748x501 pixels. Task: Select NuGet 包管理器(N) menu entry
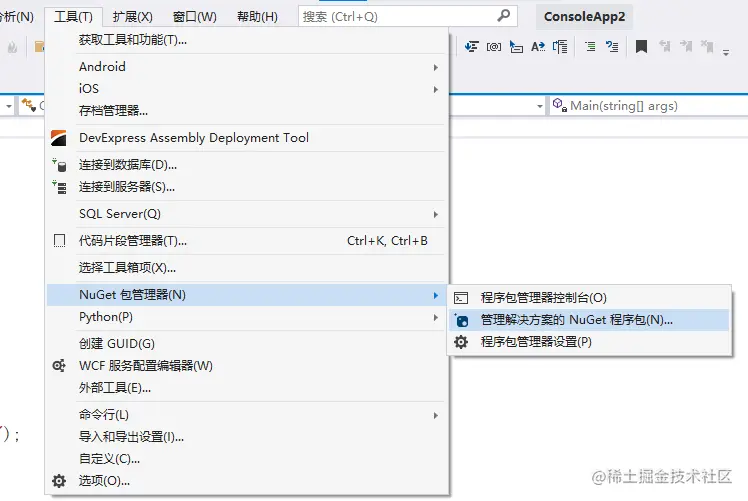(247, 295)
